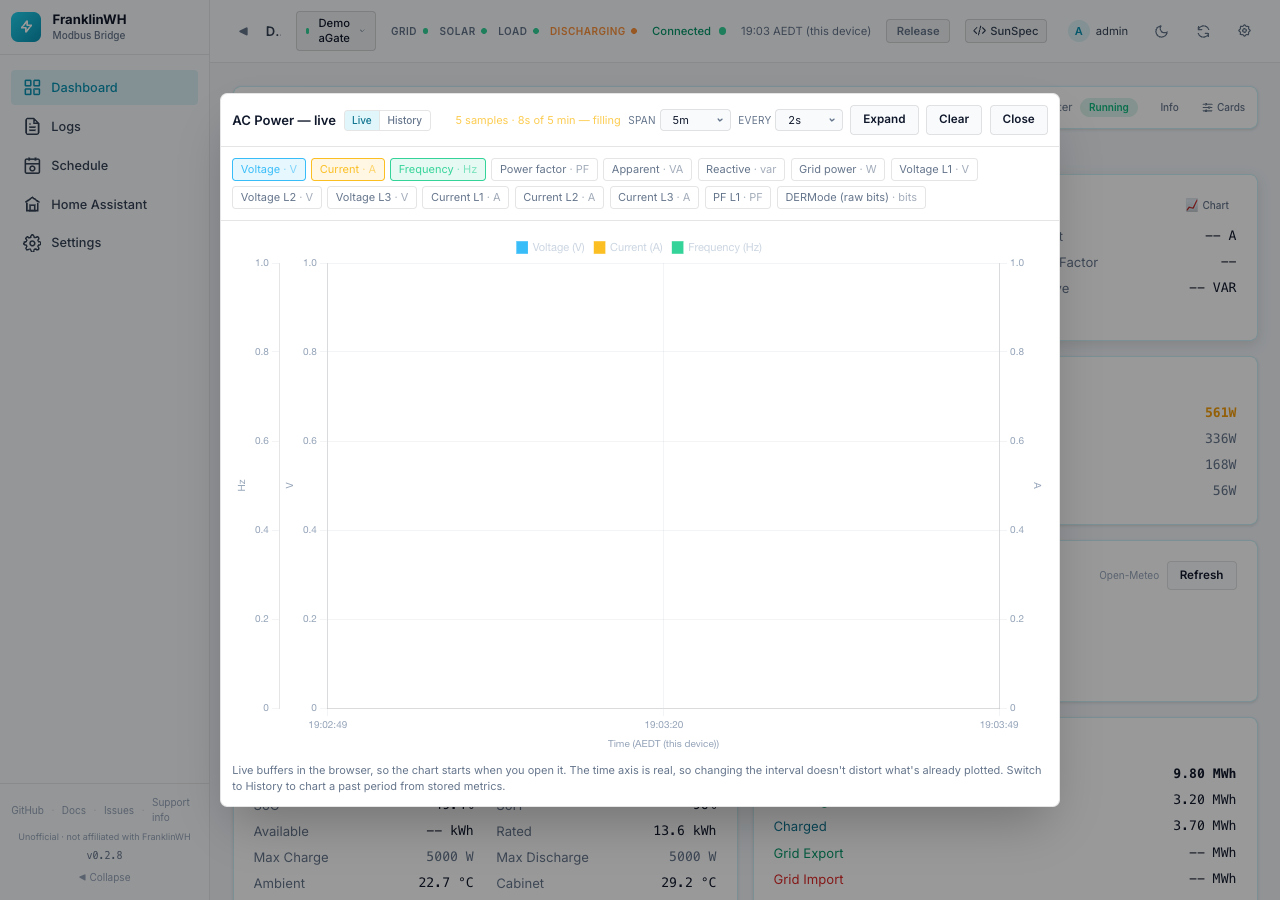
Task: Click the Release button
Action: [918, 31]
